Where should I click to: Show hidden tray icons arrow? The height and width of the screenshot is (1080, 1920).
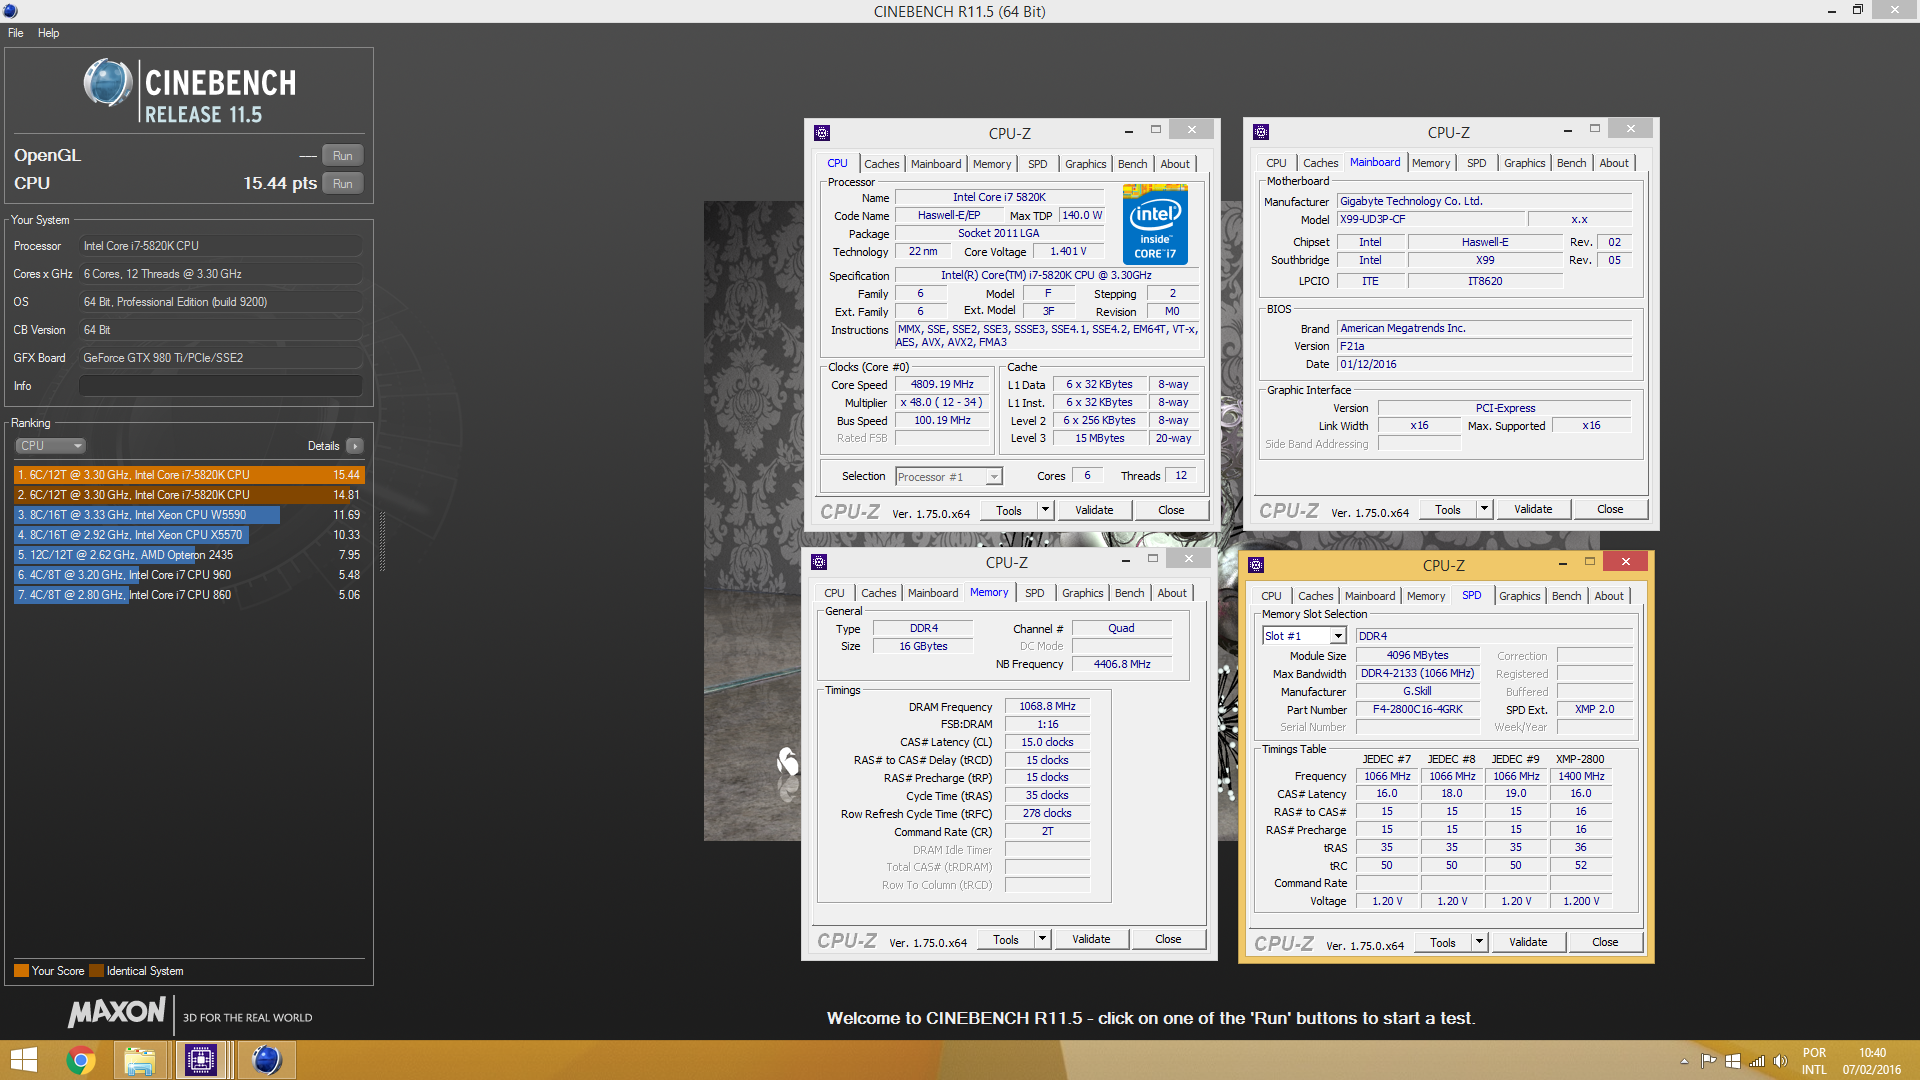[x=1685, y=1061]
